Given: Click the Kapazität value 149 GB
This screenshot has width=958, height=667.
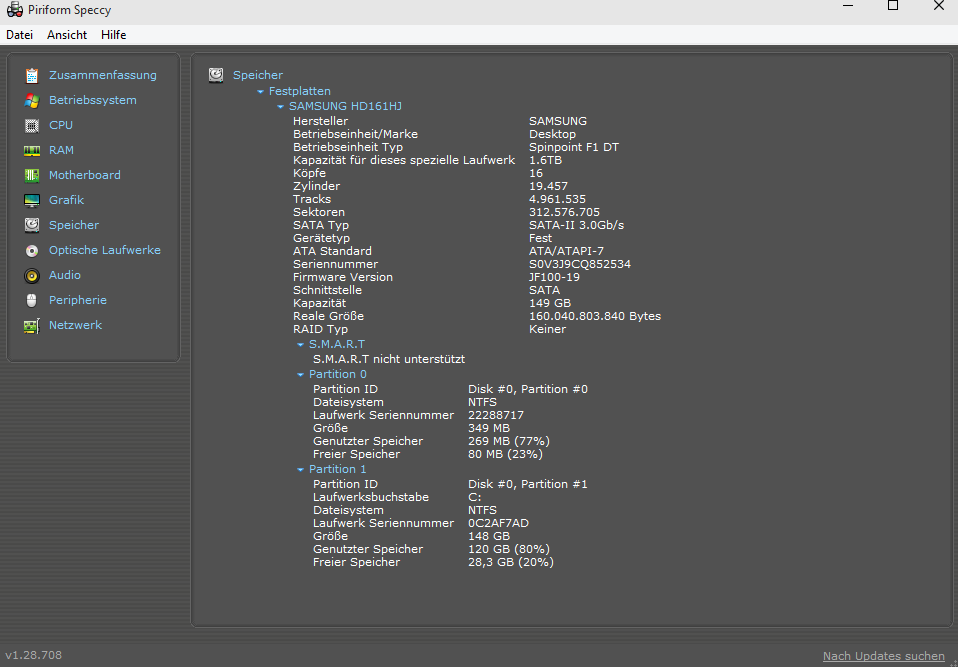Looking at the screenshot, I should coord(550,303).
